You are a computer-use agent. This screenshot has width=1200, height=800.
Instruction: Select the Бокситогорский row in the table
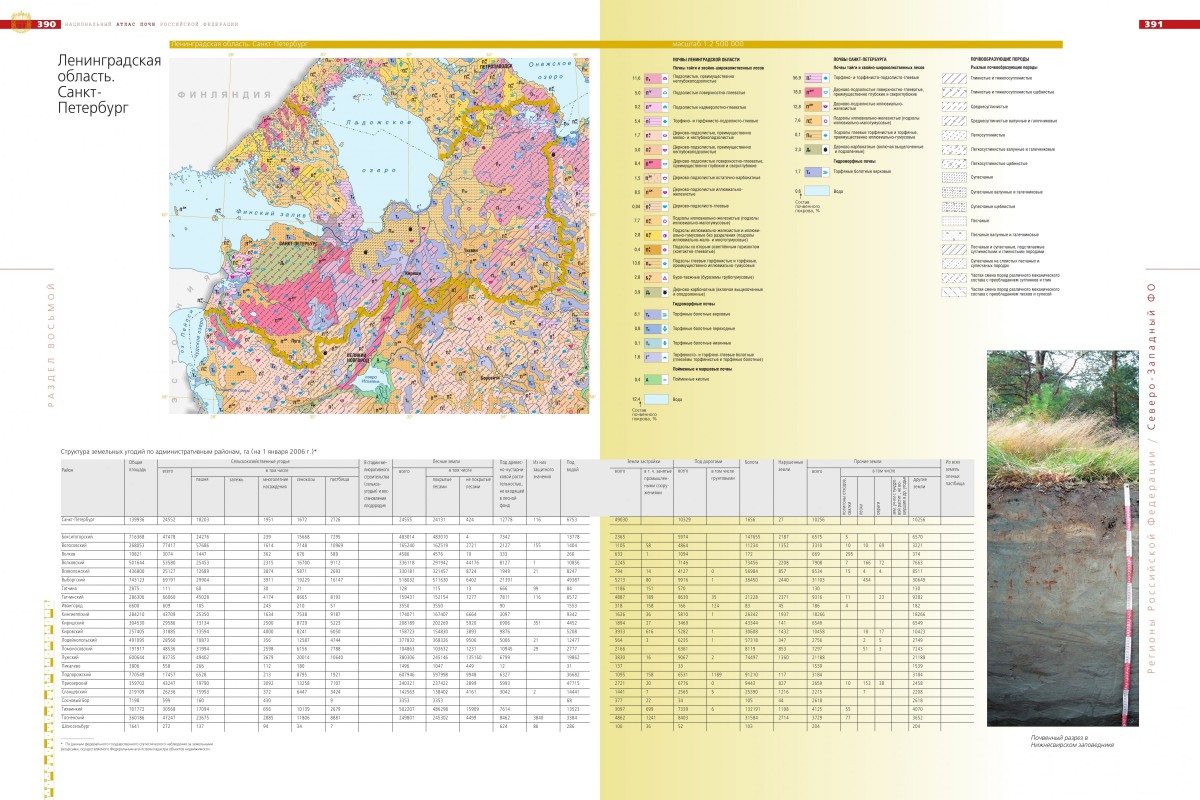517,537
